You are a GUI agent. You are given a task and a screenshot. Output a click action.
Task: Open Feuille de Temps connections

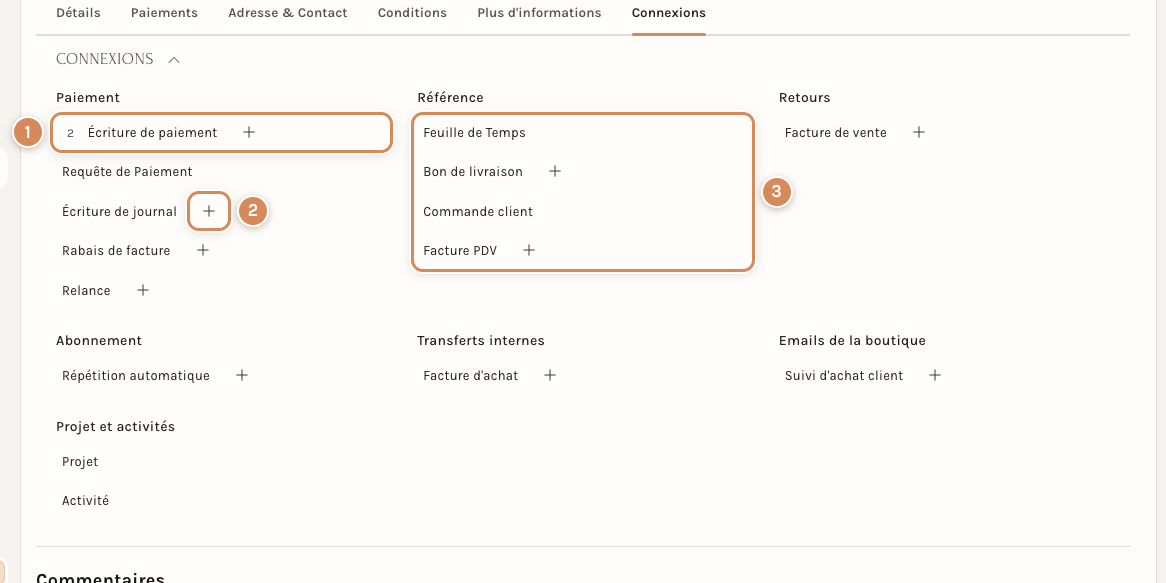[x=474, y=133]
